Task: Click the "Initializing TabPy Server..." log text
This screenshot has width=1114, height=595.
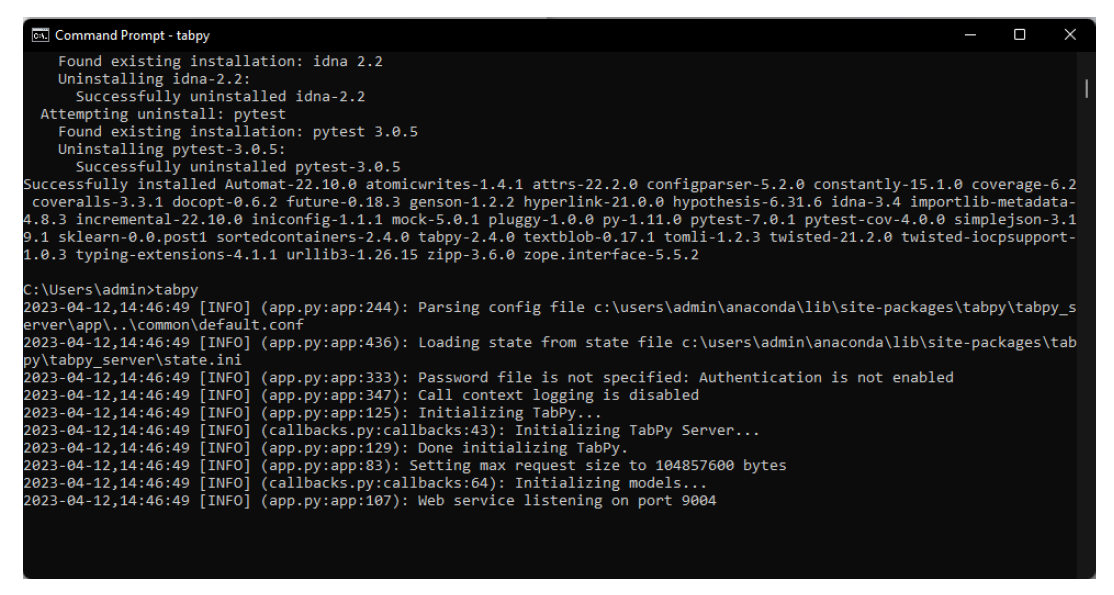Action: (x=637, y=430)
